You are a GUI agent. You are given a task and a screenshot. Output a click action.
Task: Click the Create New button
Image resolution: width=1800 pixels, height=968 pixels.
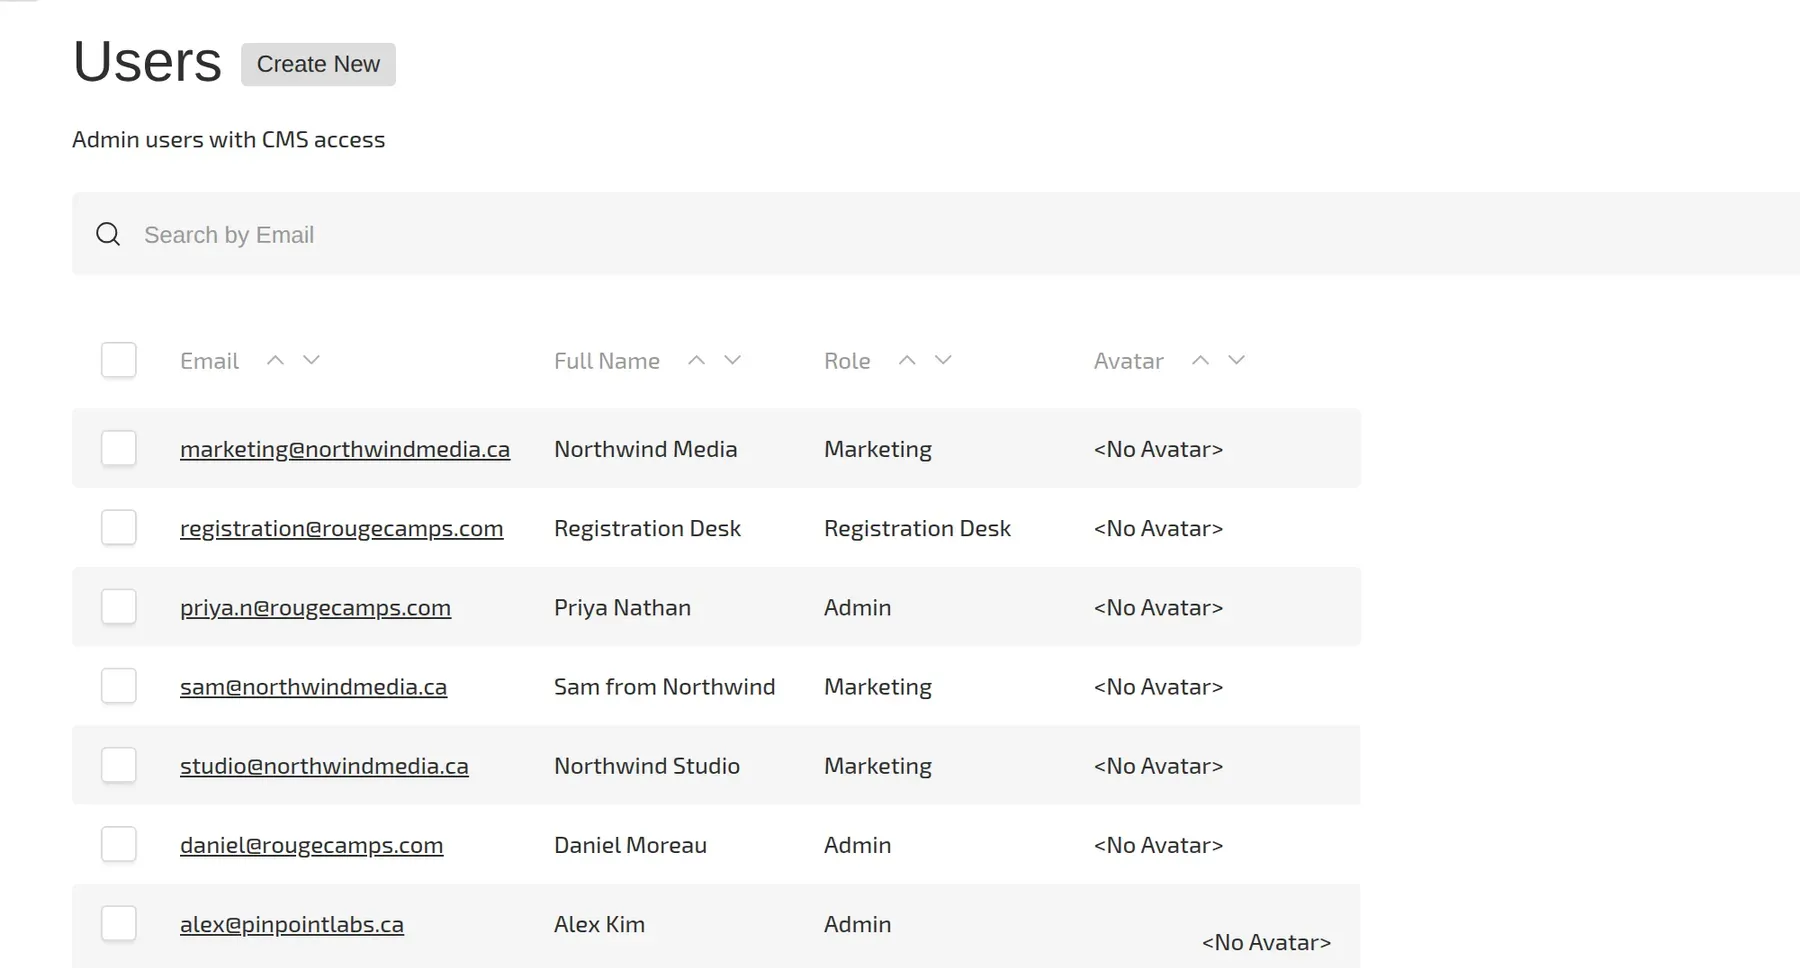tap(318, 64)
